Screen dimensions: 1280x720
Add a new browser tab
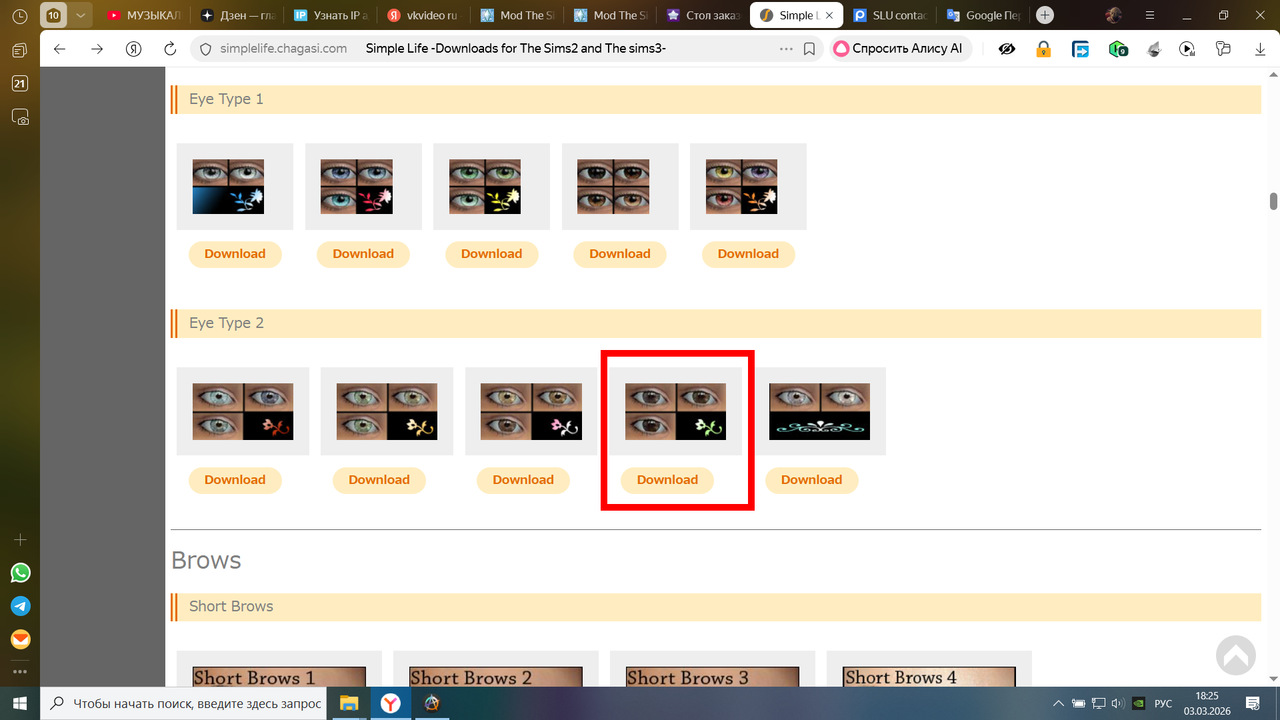(1045, 15)
